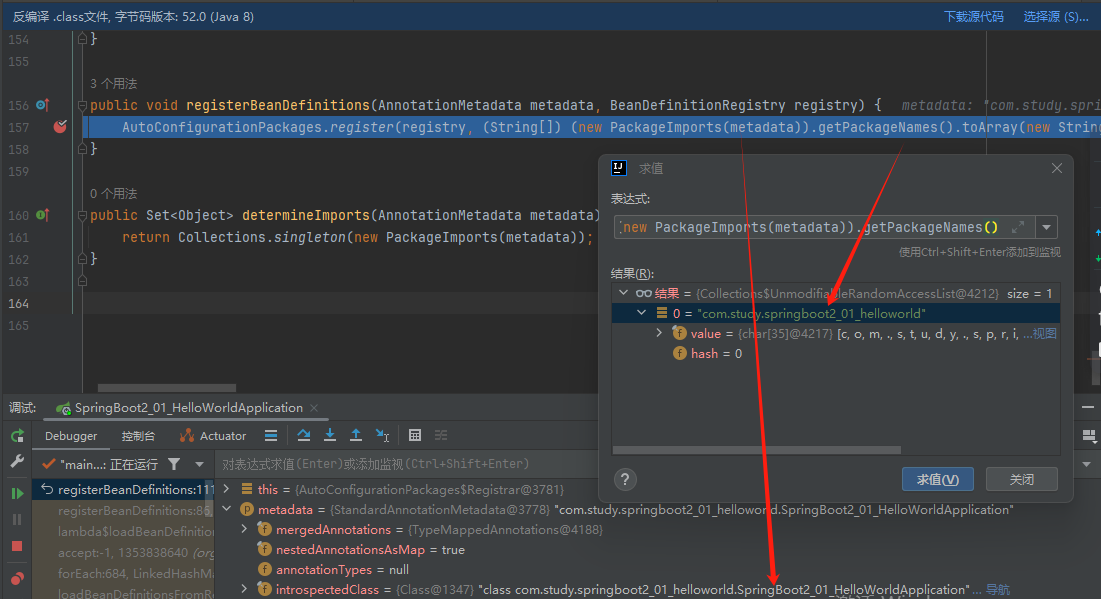Click the implements gutter icon on line 160
Image resolution: width=1101 pixels, height=599 pixels.
[x=43, y=216]
